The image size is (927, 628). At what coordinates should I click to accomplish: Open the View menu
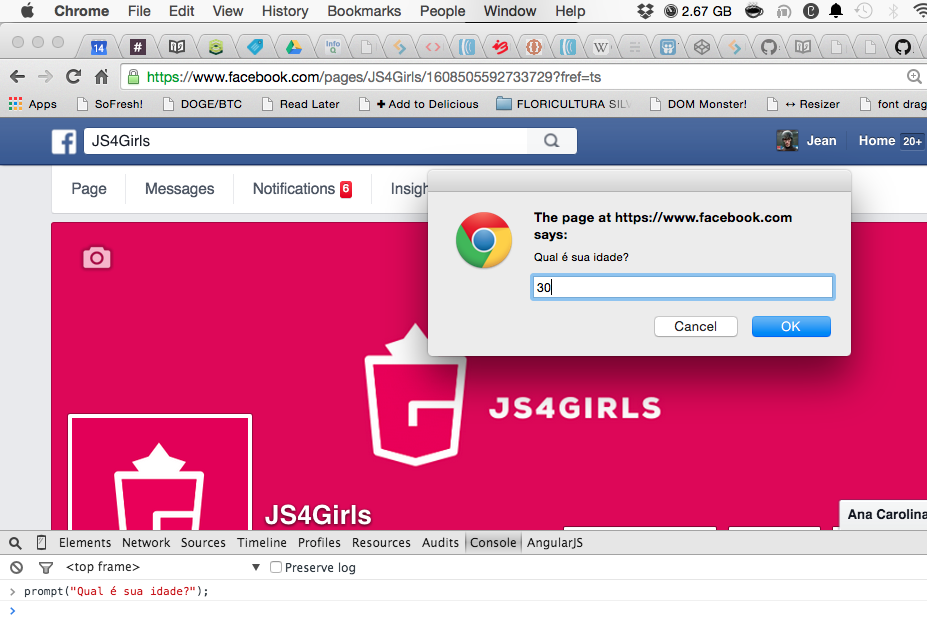coord(228,11)
